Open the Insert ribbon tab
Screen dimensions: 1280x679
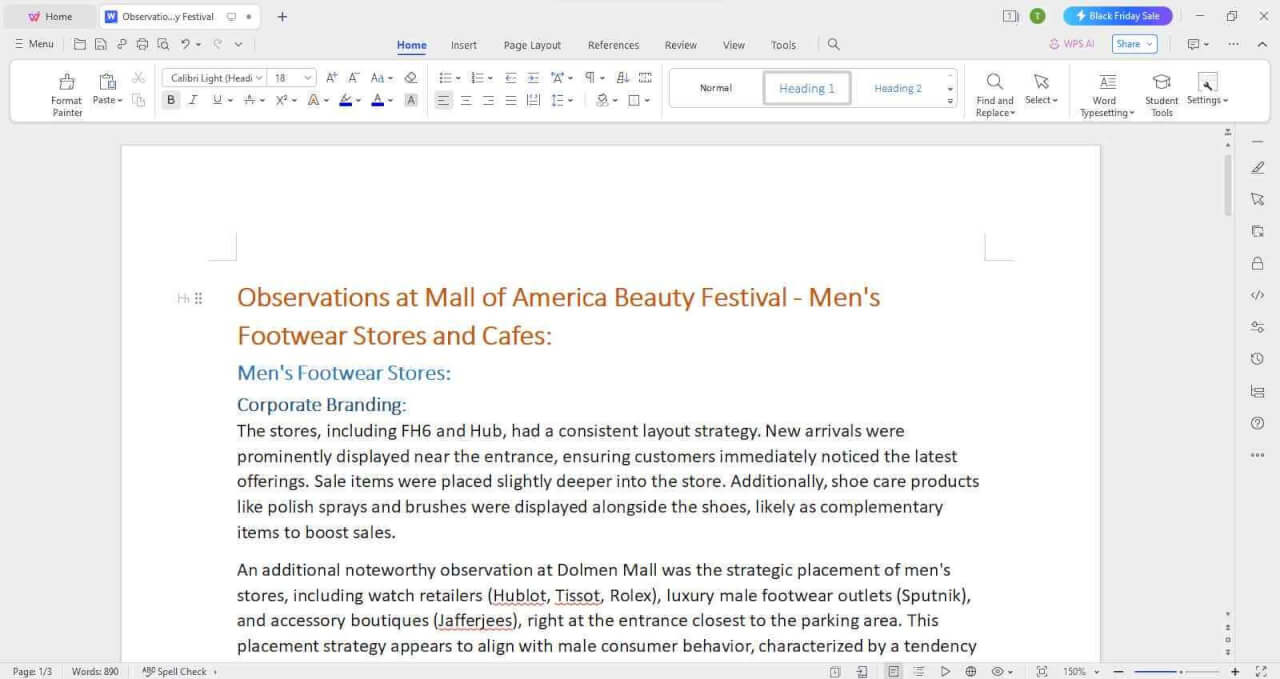pos(463,45)
